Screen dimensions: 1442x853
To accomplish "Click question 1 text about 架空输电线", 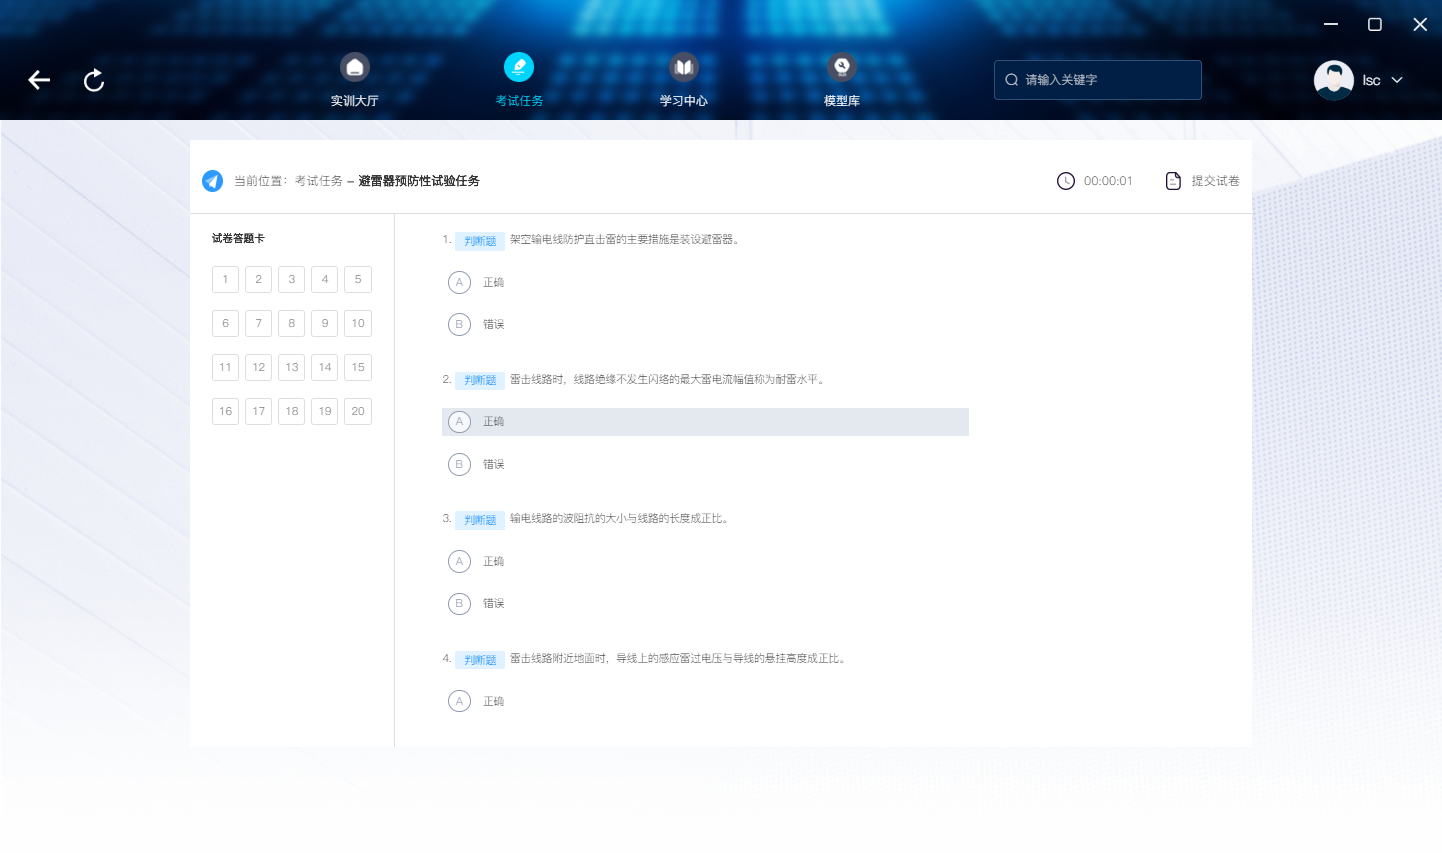I will click(625, 239).
